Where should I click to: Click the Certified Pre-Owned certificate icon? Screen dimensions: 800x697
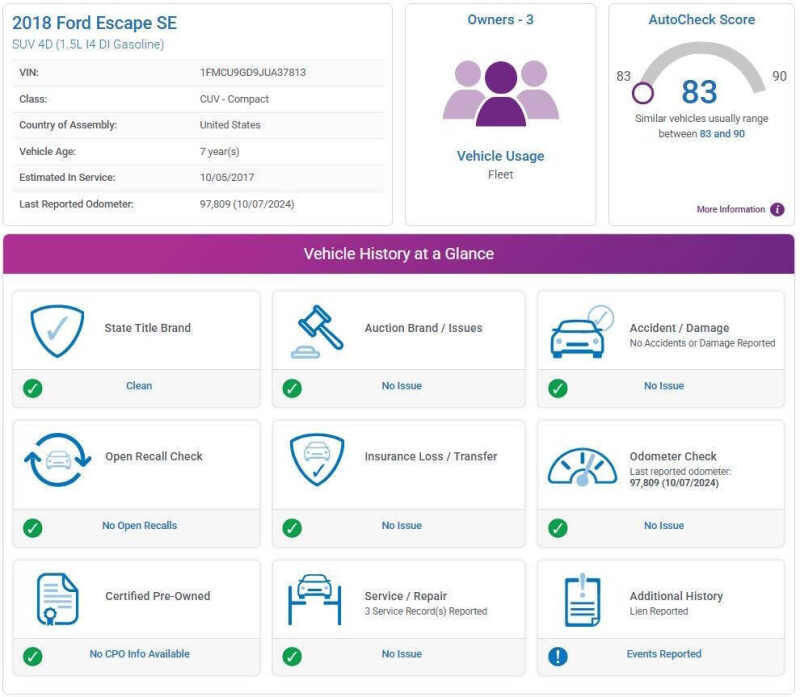[x=57, y=599]
